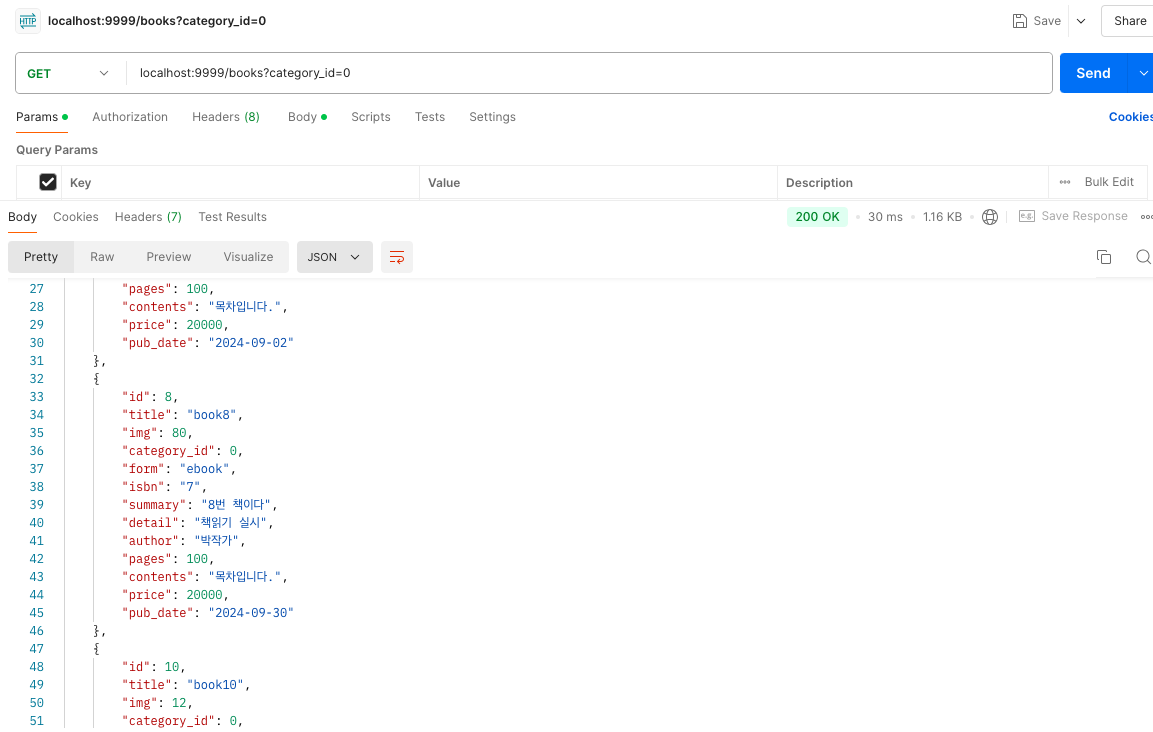This screenshot has height=732, width=1153.
Task: Open response more-options ellipsis icon
Action: coord(1146,217)
